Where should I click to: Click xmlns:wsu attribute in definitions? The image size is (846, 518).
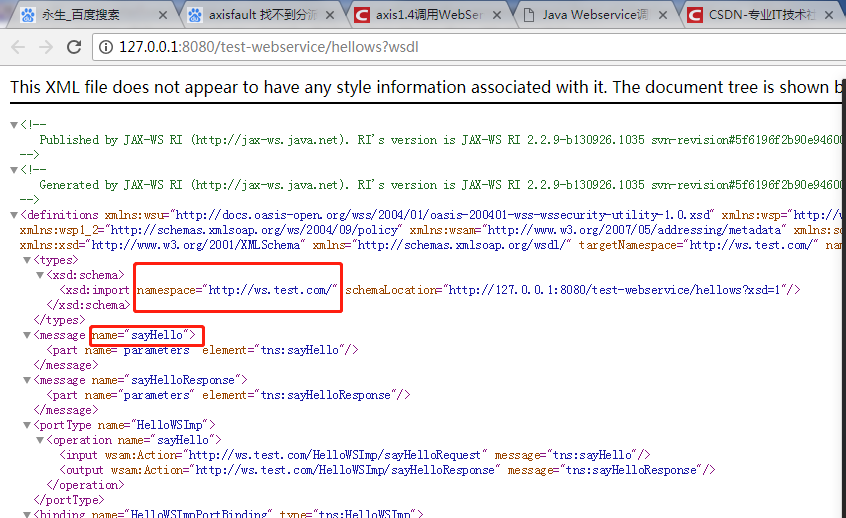[x=410, y=215]
